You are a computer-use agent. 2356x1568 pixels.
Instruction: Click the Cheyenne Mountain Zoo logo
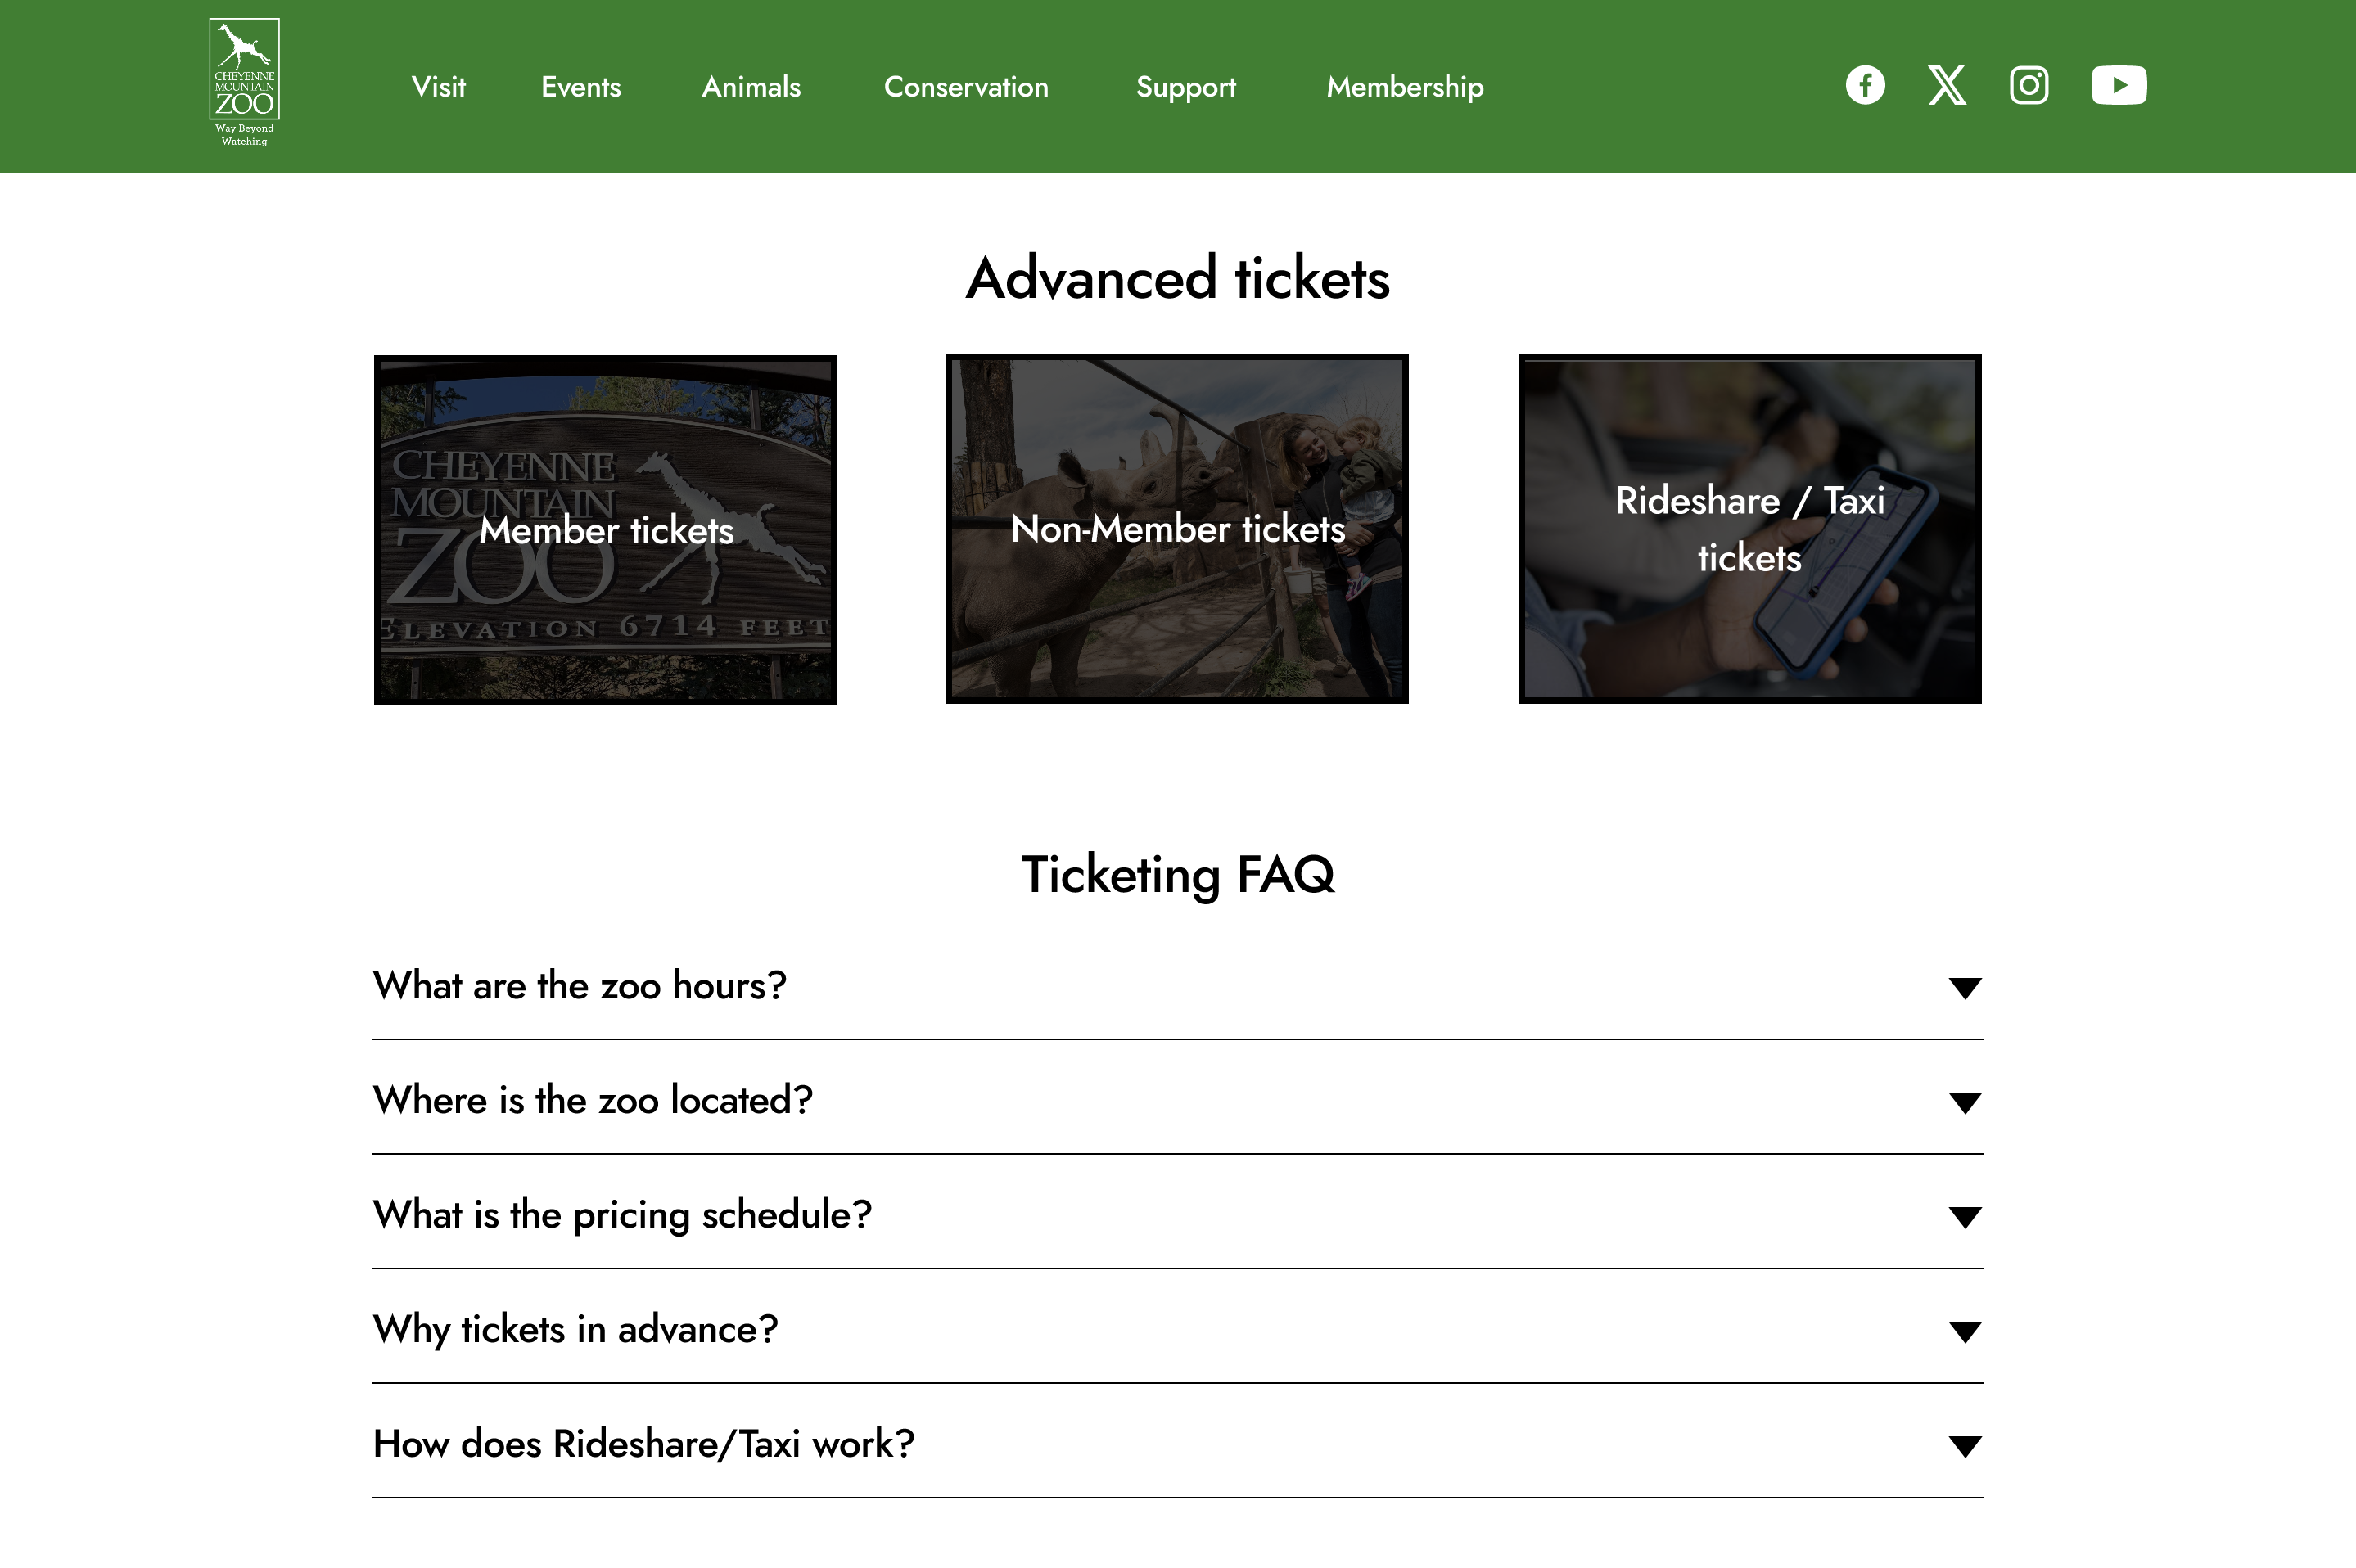pos(244,83)
